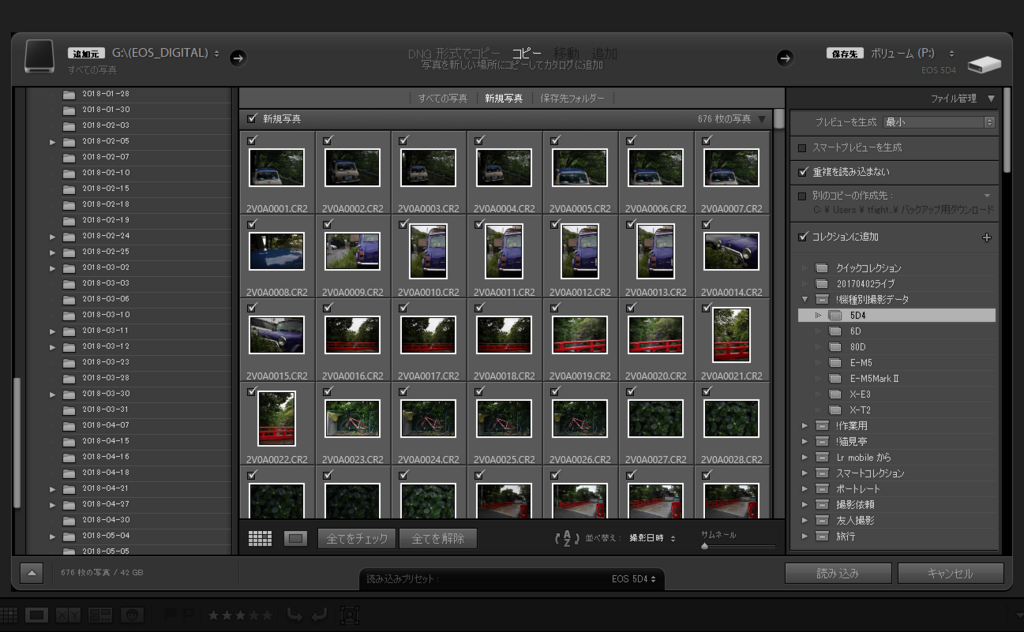Click the background rotate left arrow icon
The height and width of the screenshot is (632, 1024).
[295, 615]
